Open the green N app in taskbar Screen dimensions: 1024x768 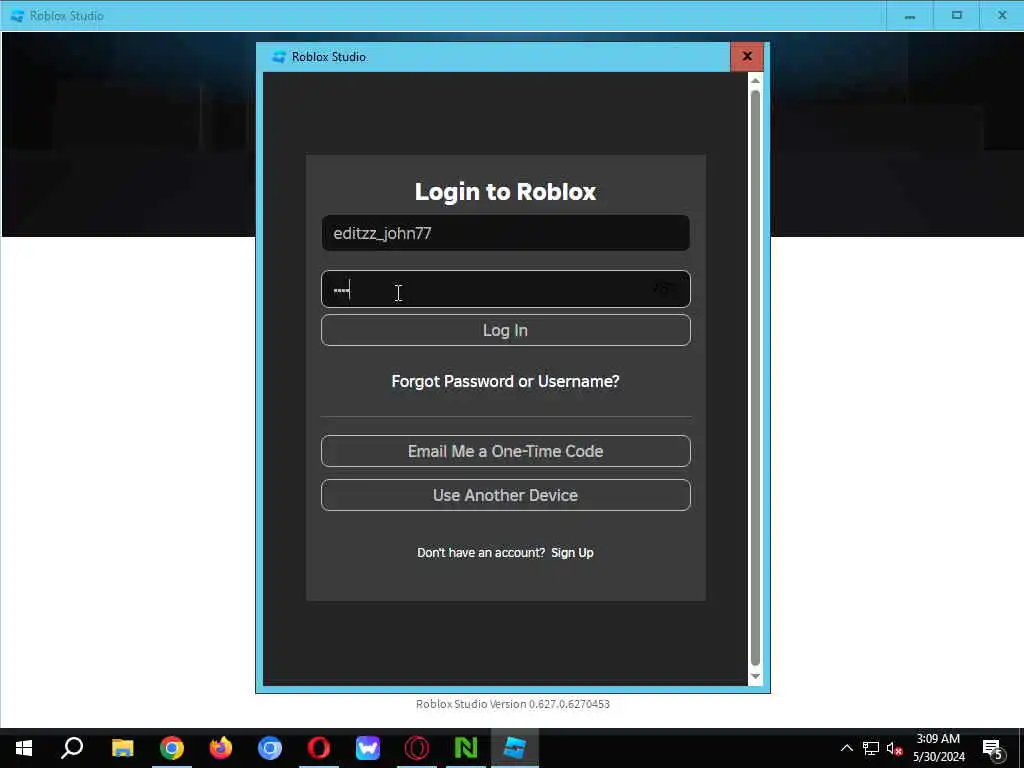click(466, 748)
